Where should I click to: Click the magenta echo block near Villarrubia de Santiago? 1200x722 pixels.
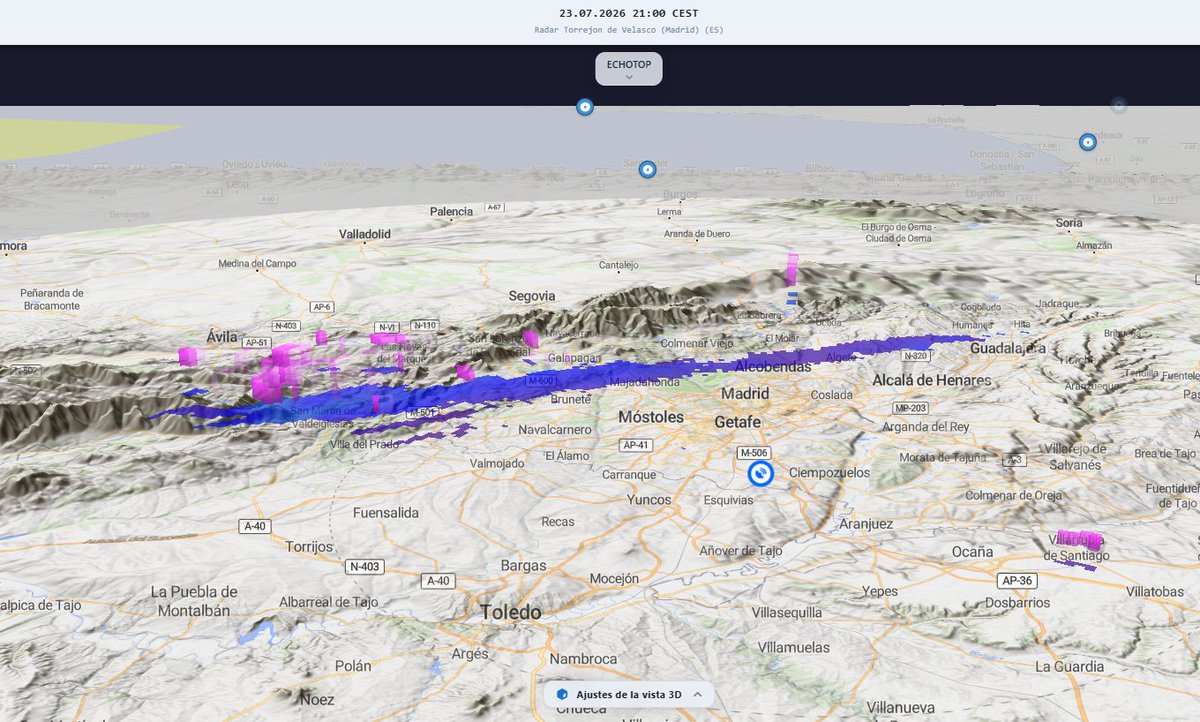pos(1079,540)
